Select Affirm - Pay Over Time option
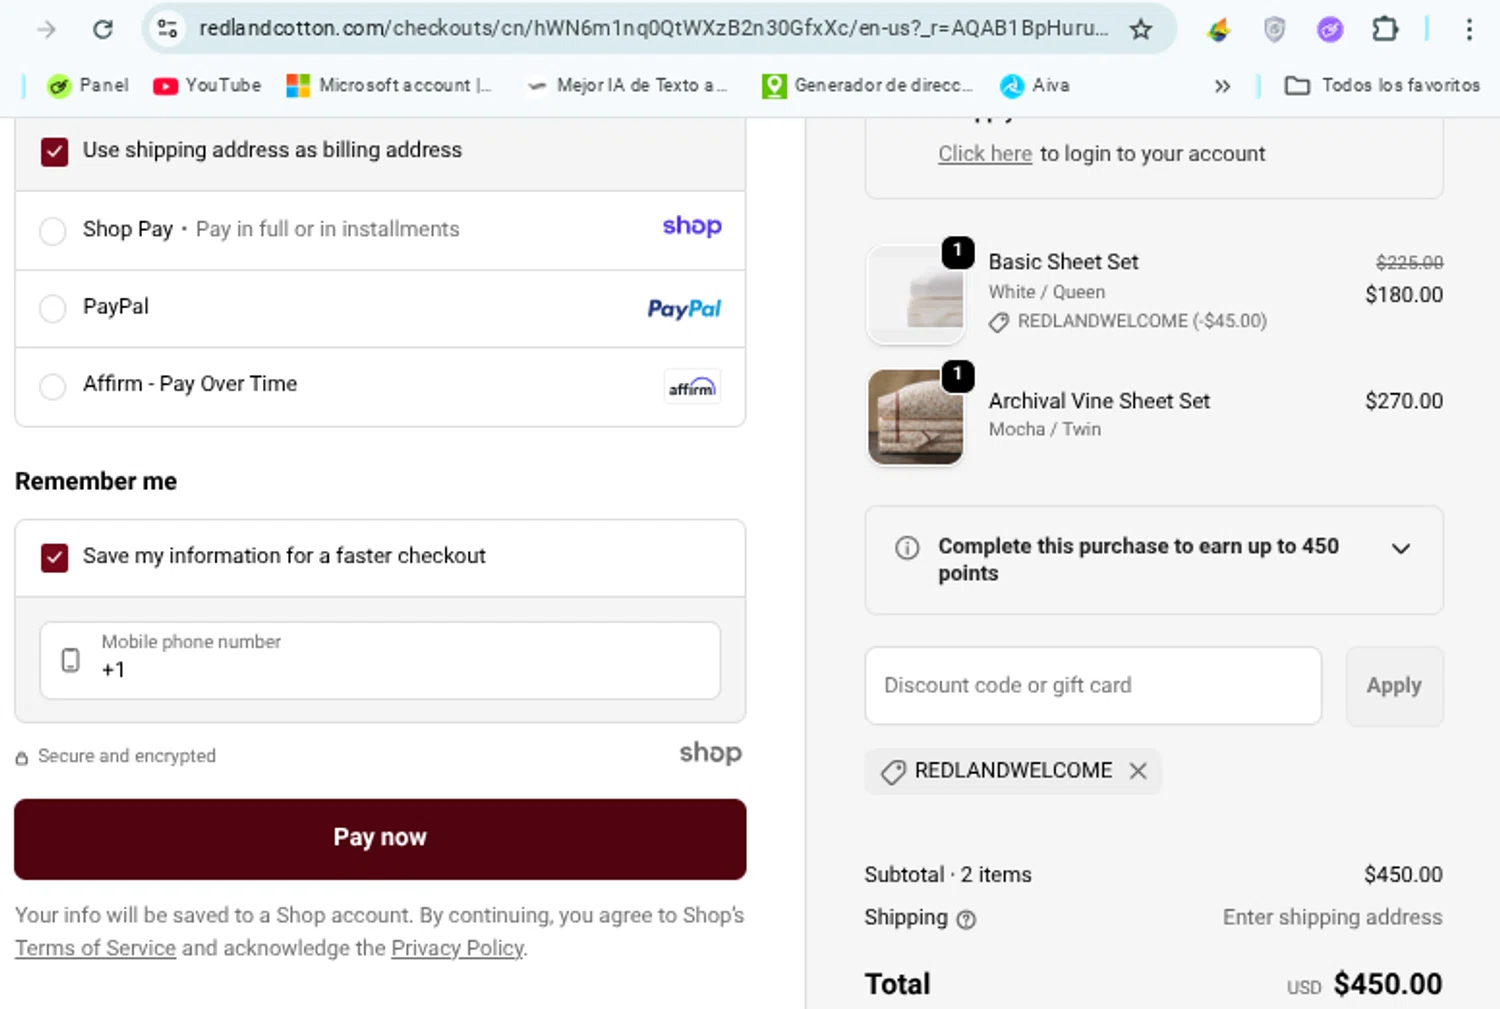 53,386
